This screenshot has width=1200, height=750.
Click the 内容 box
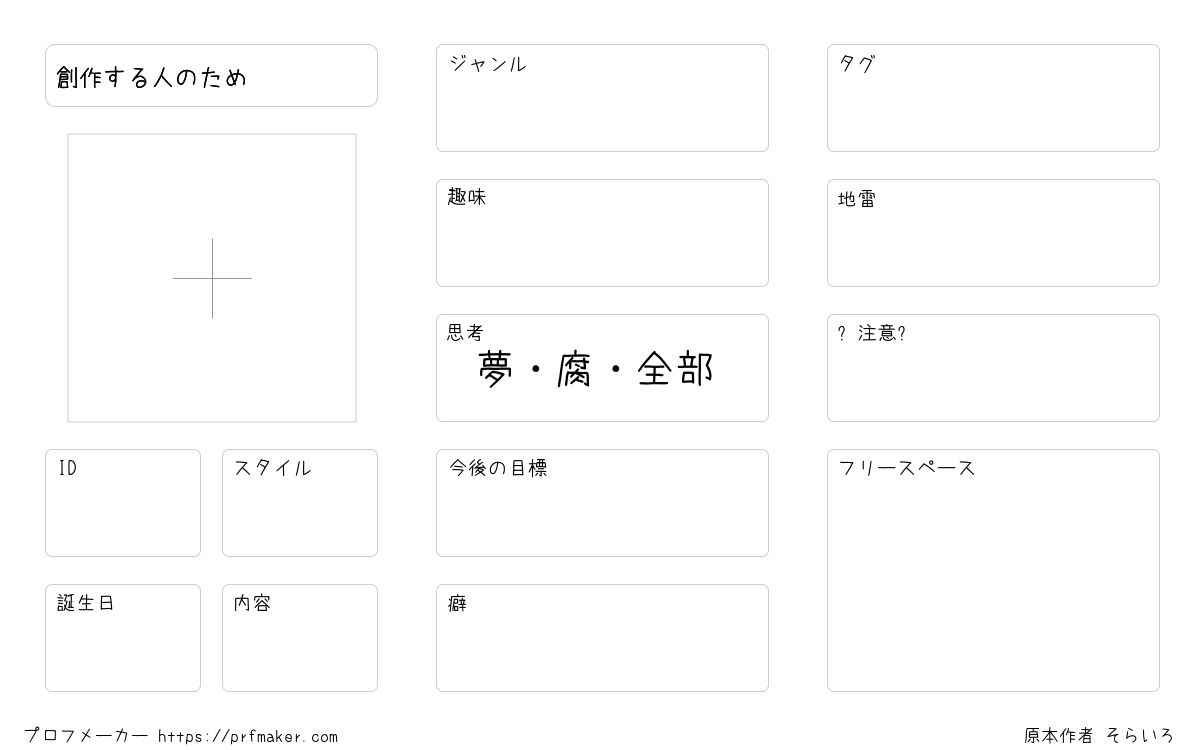click(x=300, y=638)
